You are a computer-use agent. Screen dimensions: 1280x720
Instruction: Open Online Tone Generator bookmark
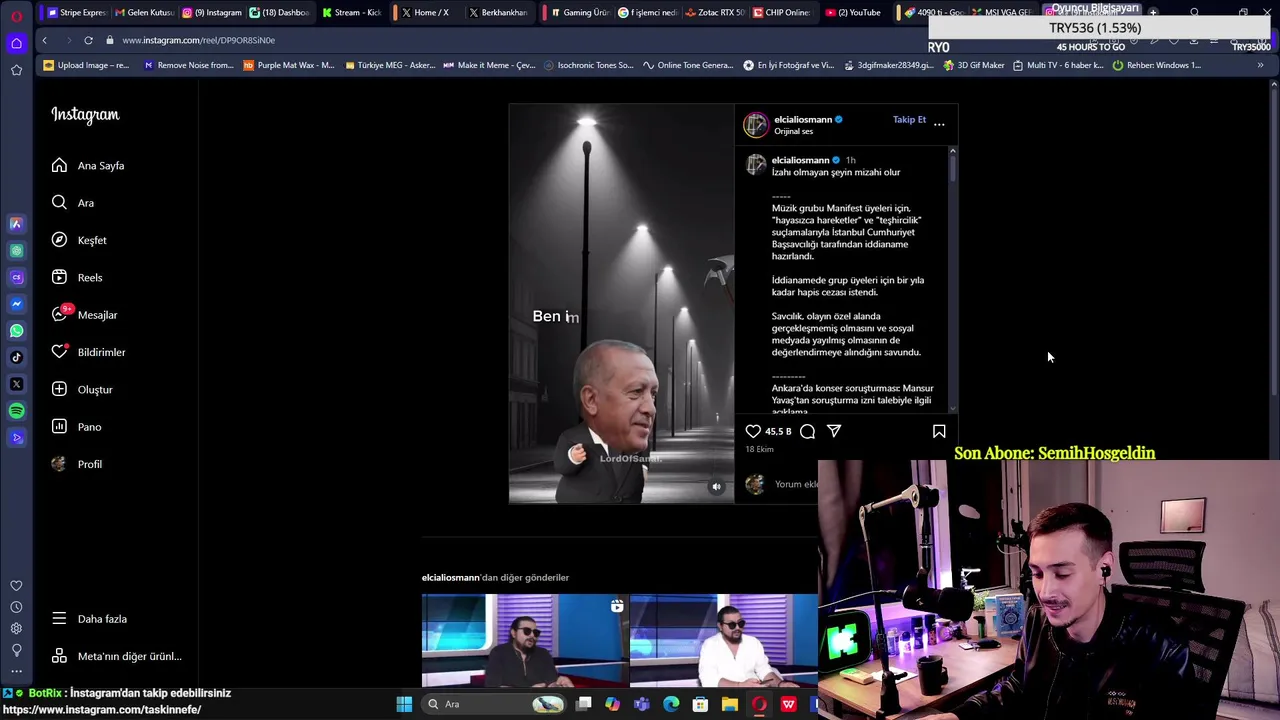[x=688, y=65]
